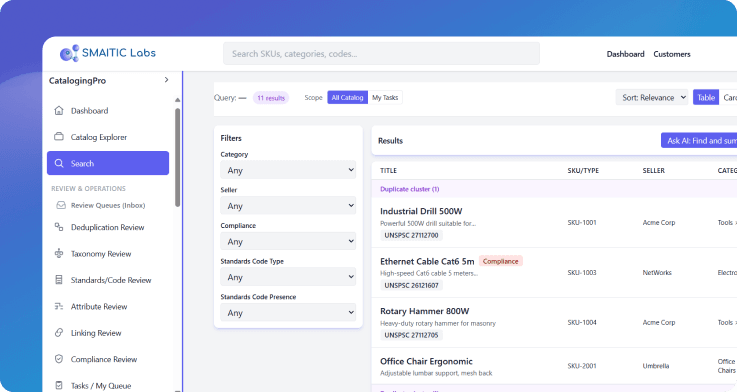Image resolution: width=737 pixels, height=392 pixels.
Task: Open Review Queues (Inbox) in sidebar
Action: [108, 205]
